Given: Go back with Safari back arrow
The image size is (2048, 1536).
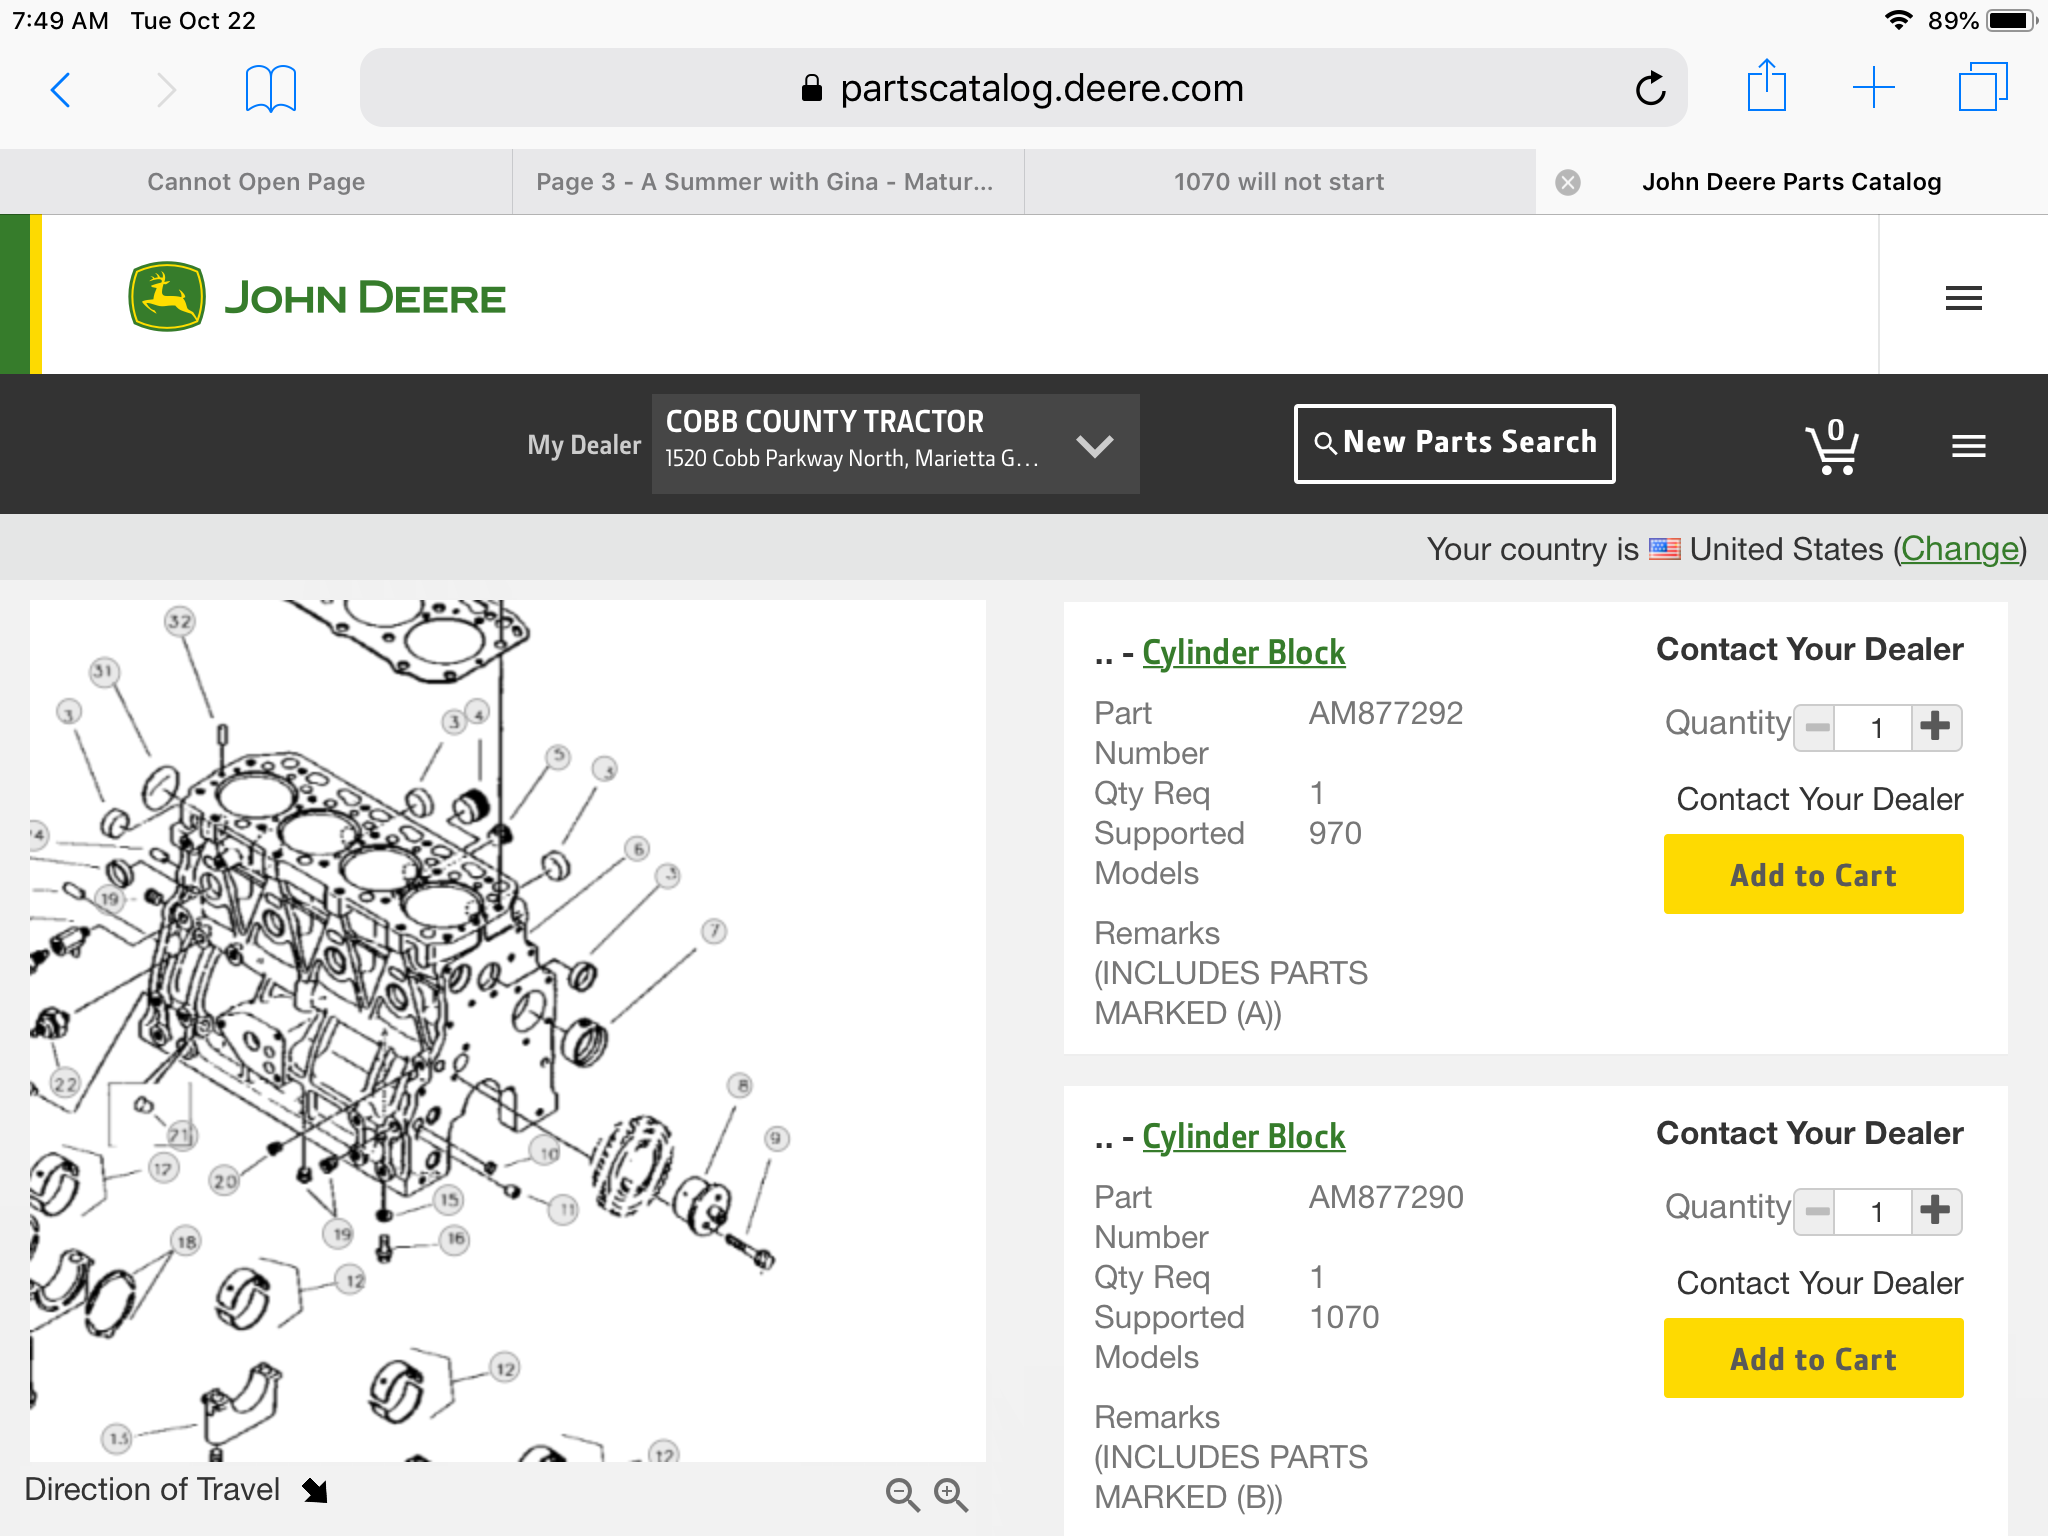Looking at the screenshot, I should pos(61,90).
